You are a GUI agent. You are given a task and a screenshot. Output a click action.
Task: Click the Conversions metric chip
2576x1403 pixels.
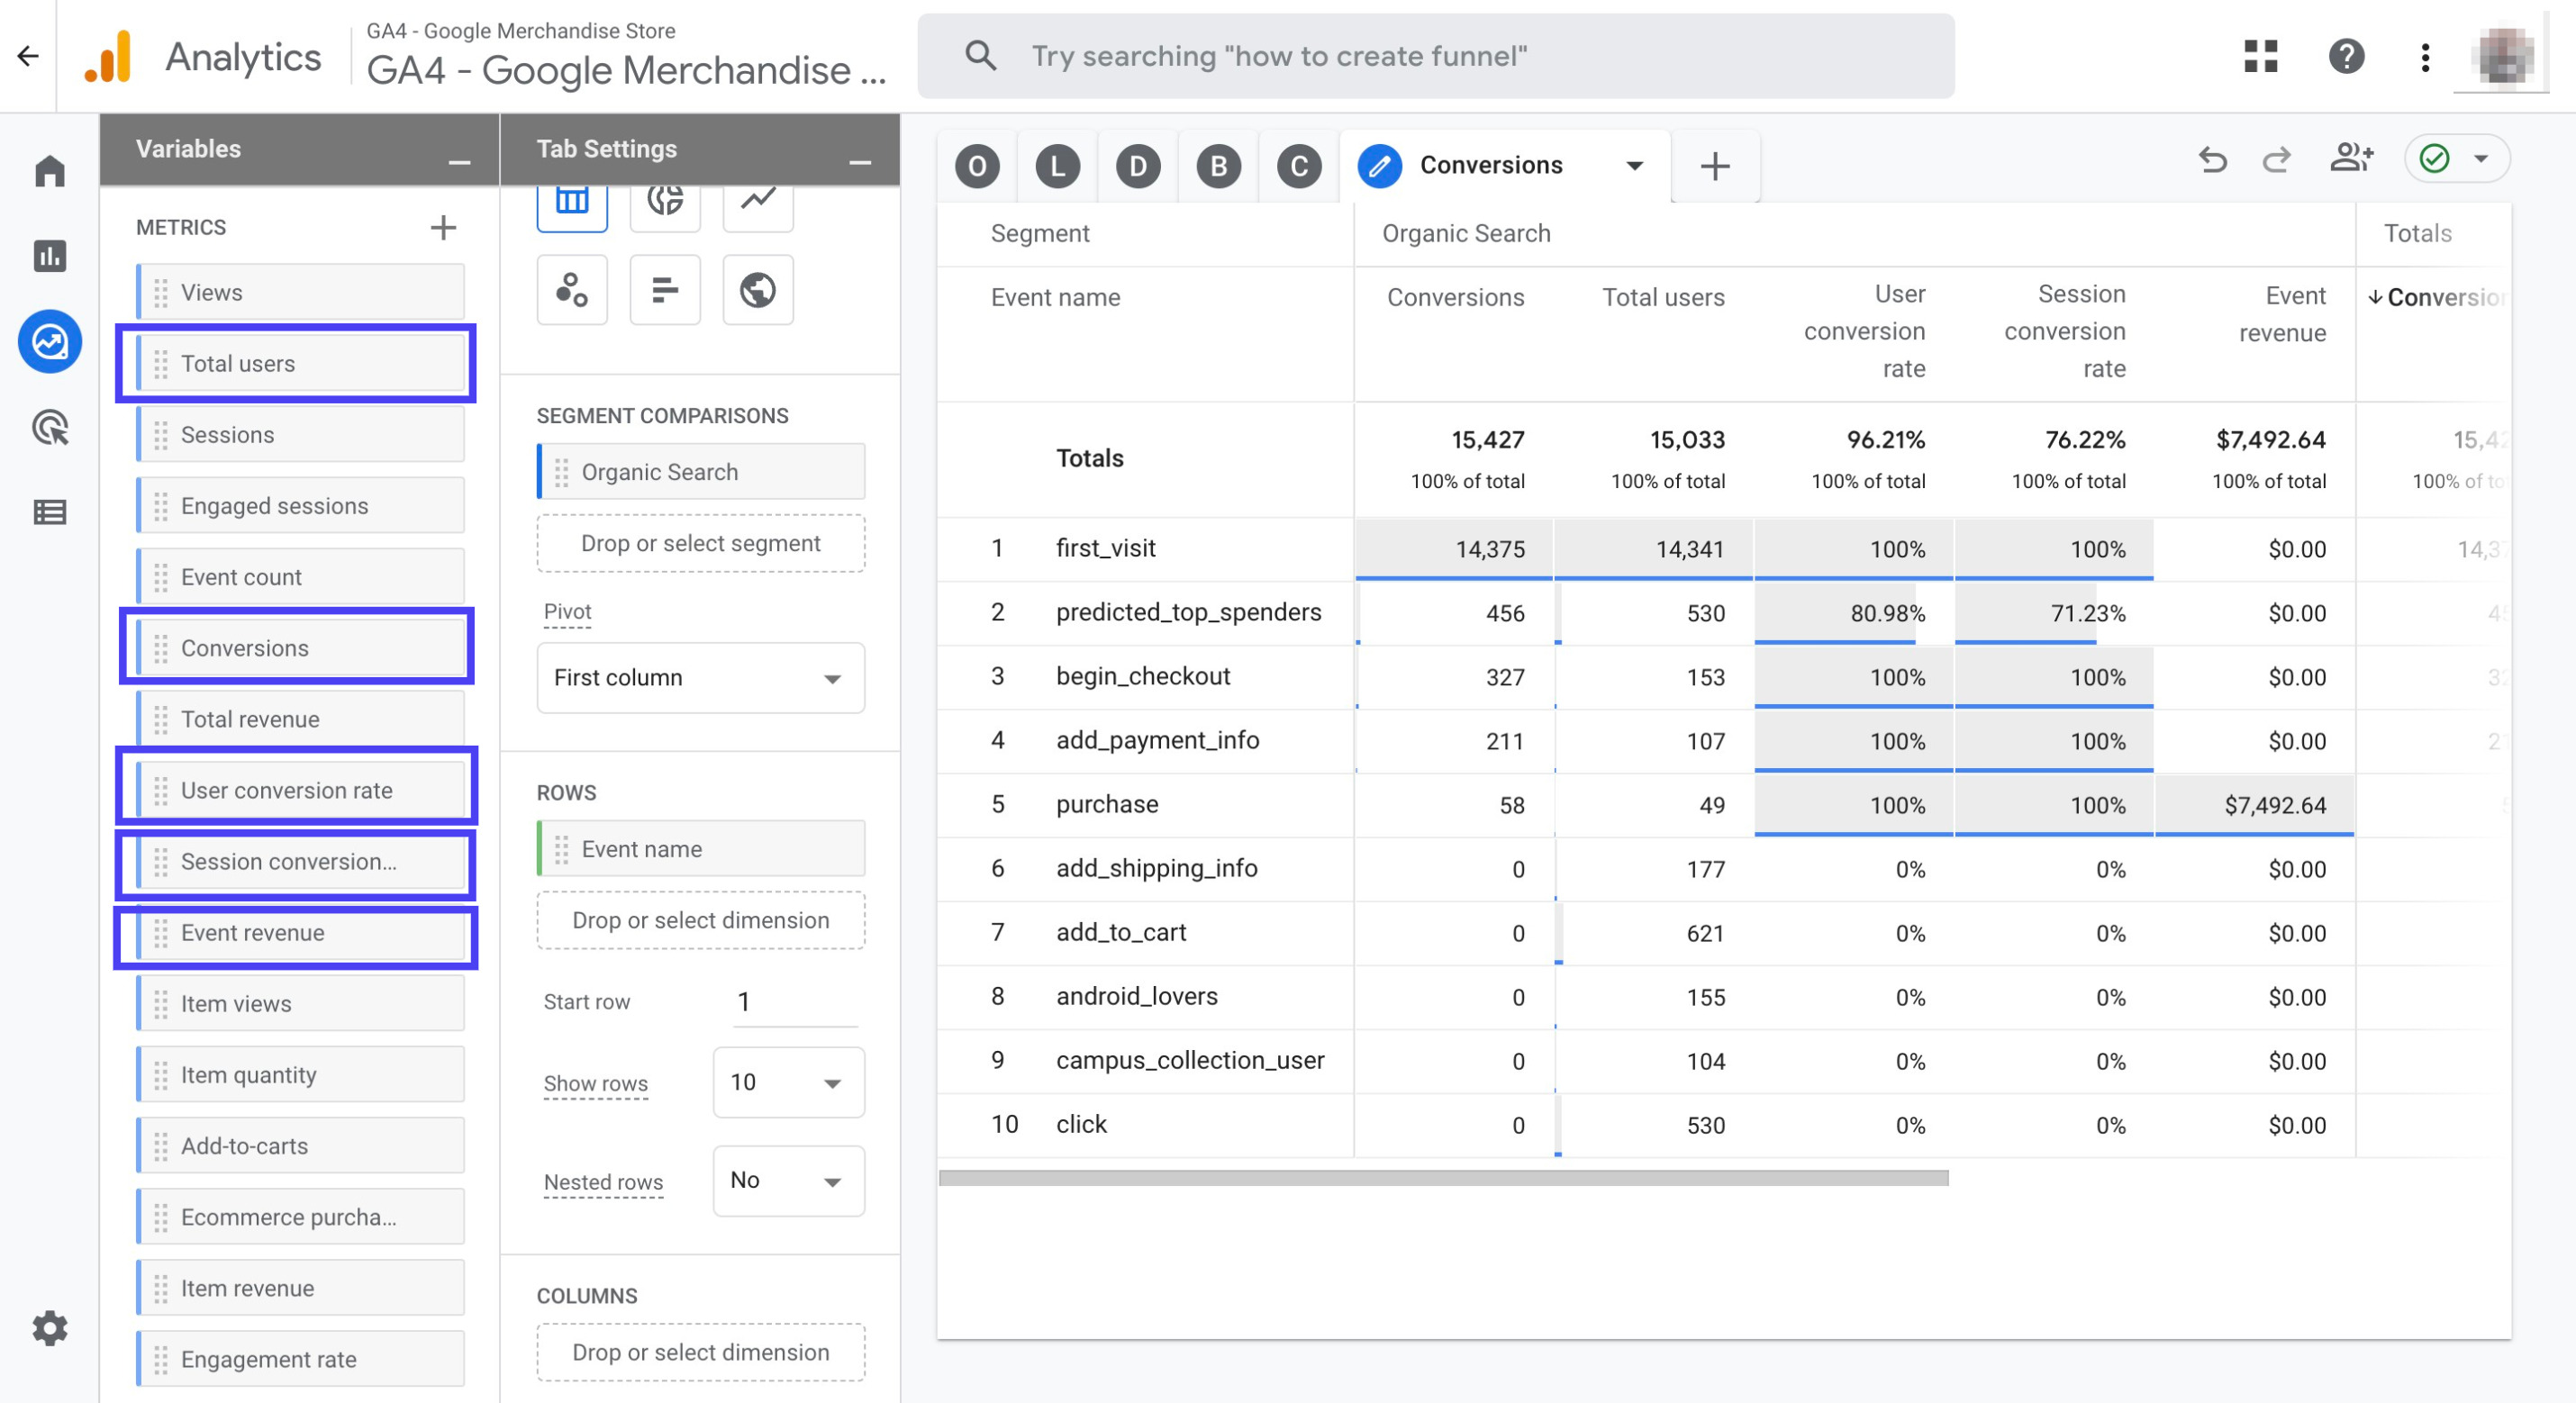[301, 648]
